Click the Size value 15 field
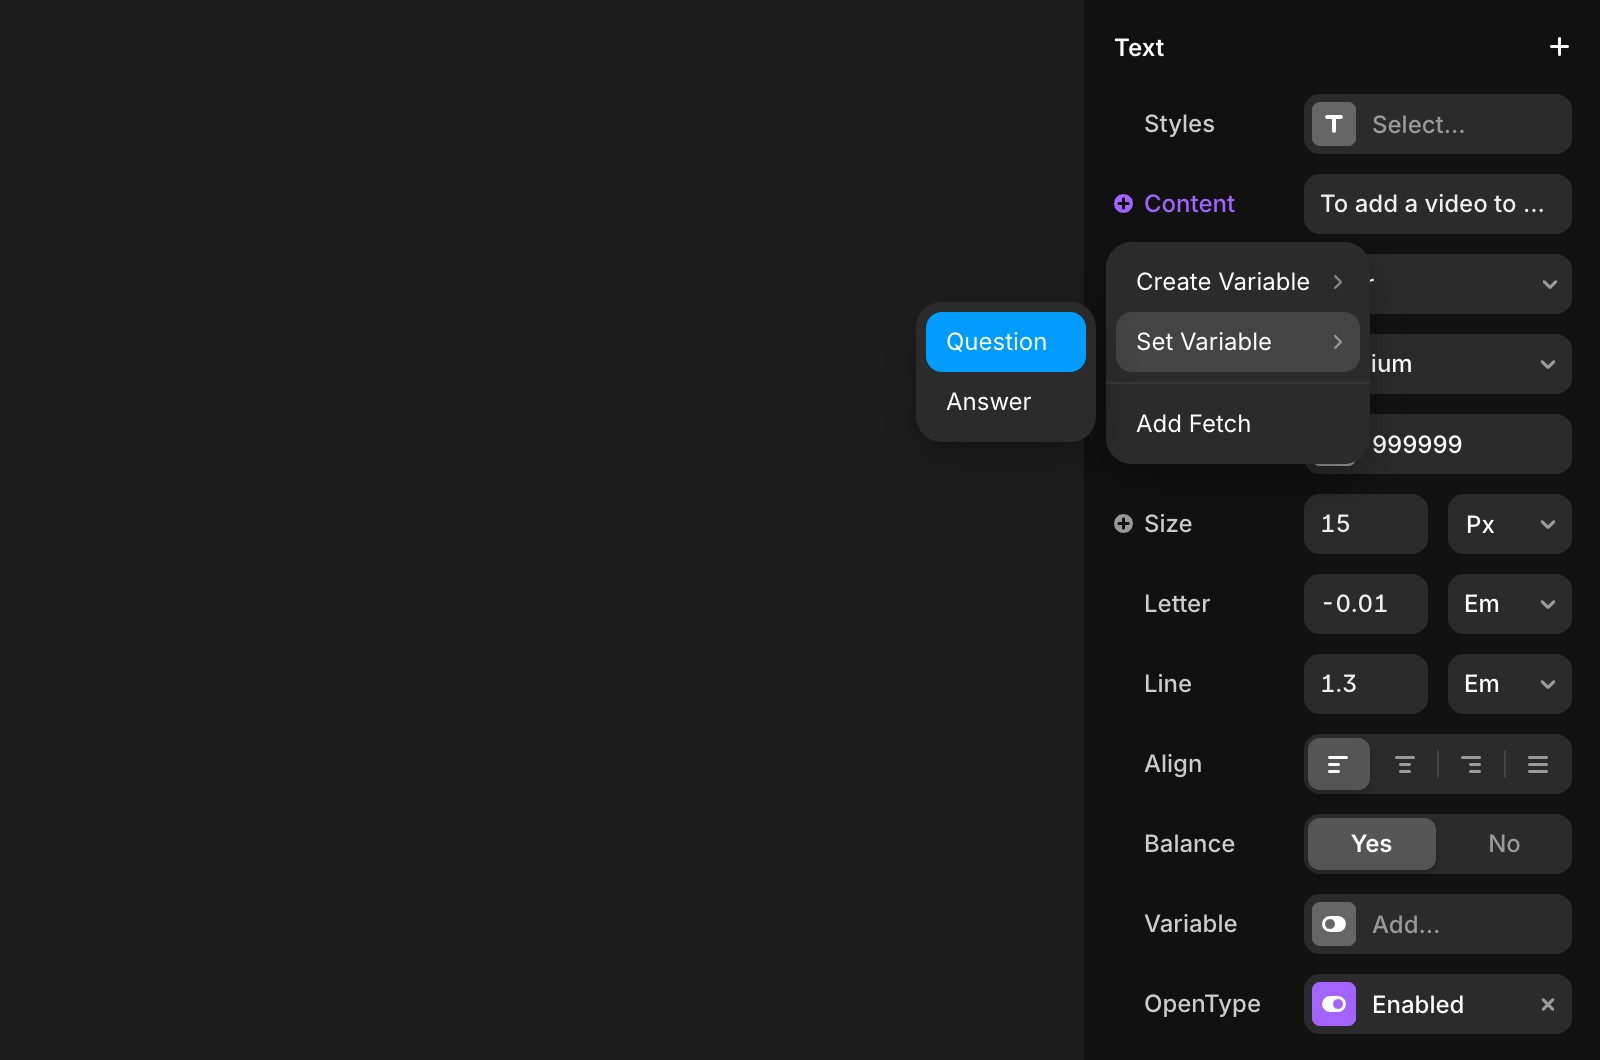1600x1060 pixels. tap(1366, 524)
